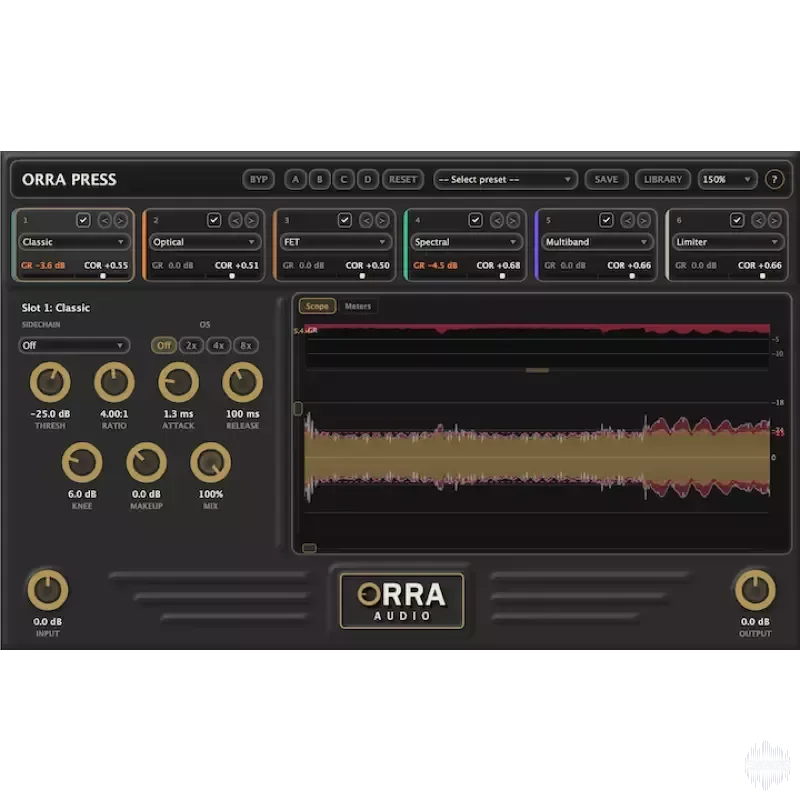Viewport: 800px width, 800px height.
Task: Click the ATTACK knob
Action: click(179, 382)
